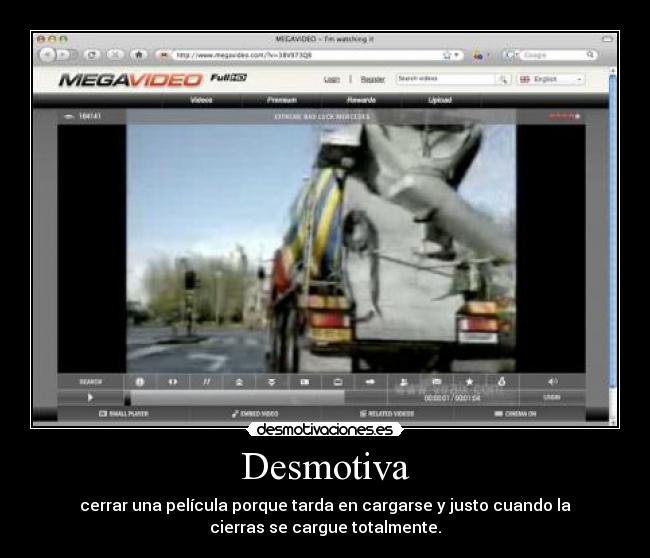Click EMBED VIDEO option
The height and width of the screenshot is (558, 650).
click(255, 414)
